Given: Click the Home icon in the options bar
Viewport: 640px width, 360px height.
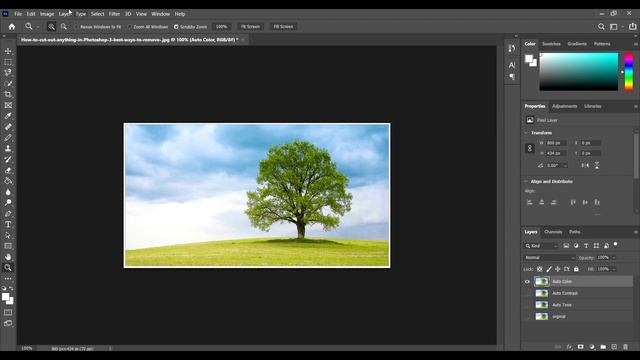Looking at the screenshot, I should [x=11, y=27].
